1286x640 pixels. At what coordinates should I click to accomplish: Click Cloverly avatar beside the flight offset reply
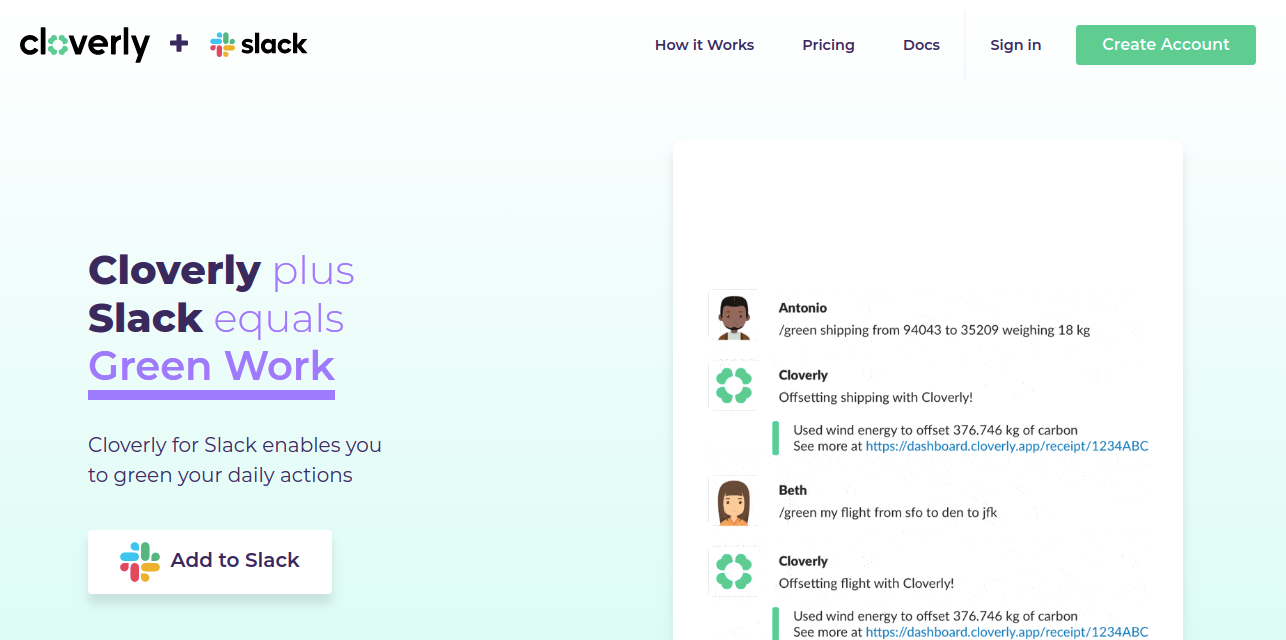[x=734, y=572]
